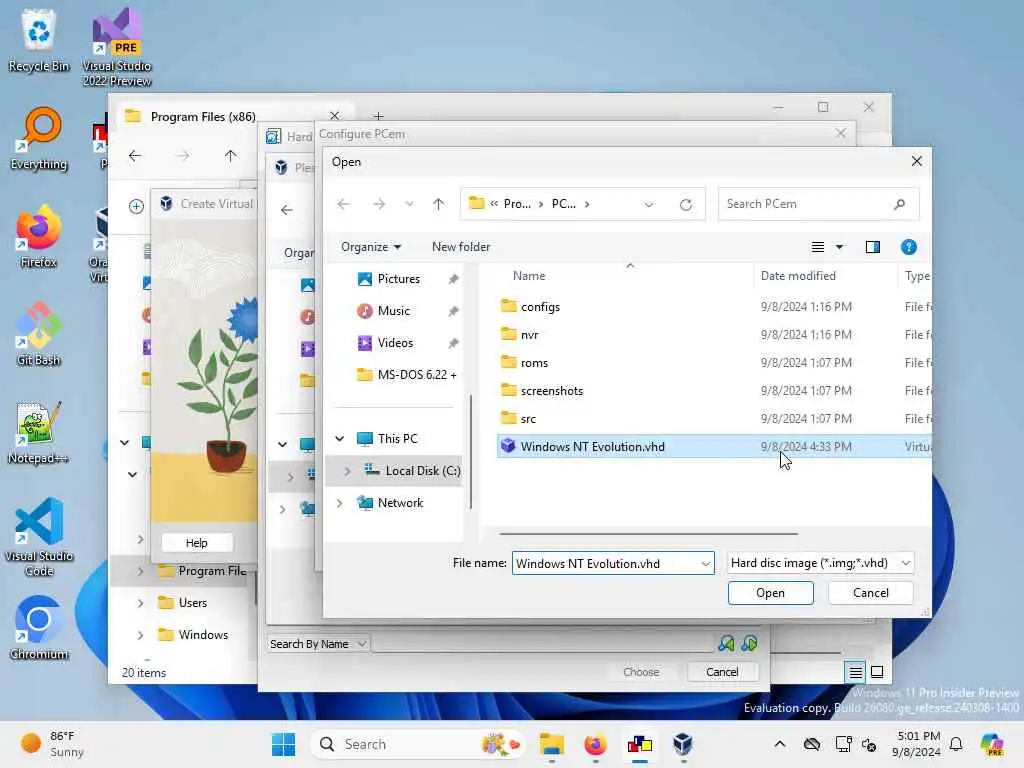Expand the Local Disk (C:) node
This screenshot has height=768, width=1024.
pyautogui.click(x=347, y=471)
